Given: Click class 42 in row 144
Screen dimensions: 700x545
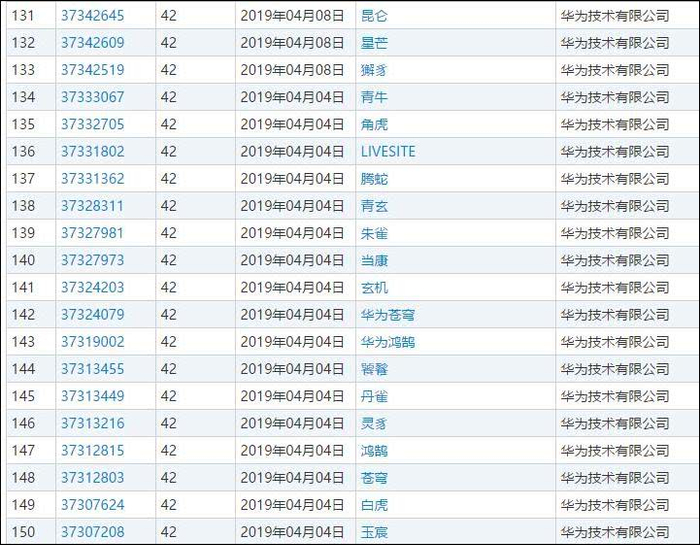Looking at the screenshot, I should [x=168, y=369].
